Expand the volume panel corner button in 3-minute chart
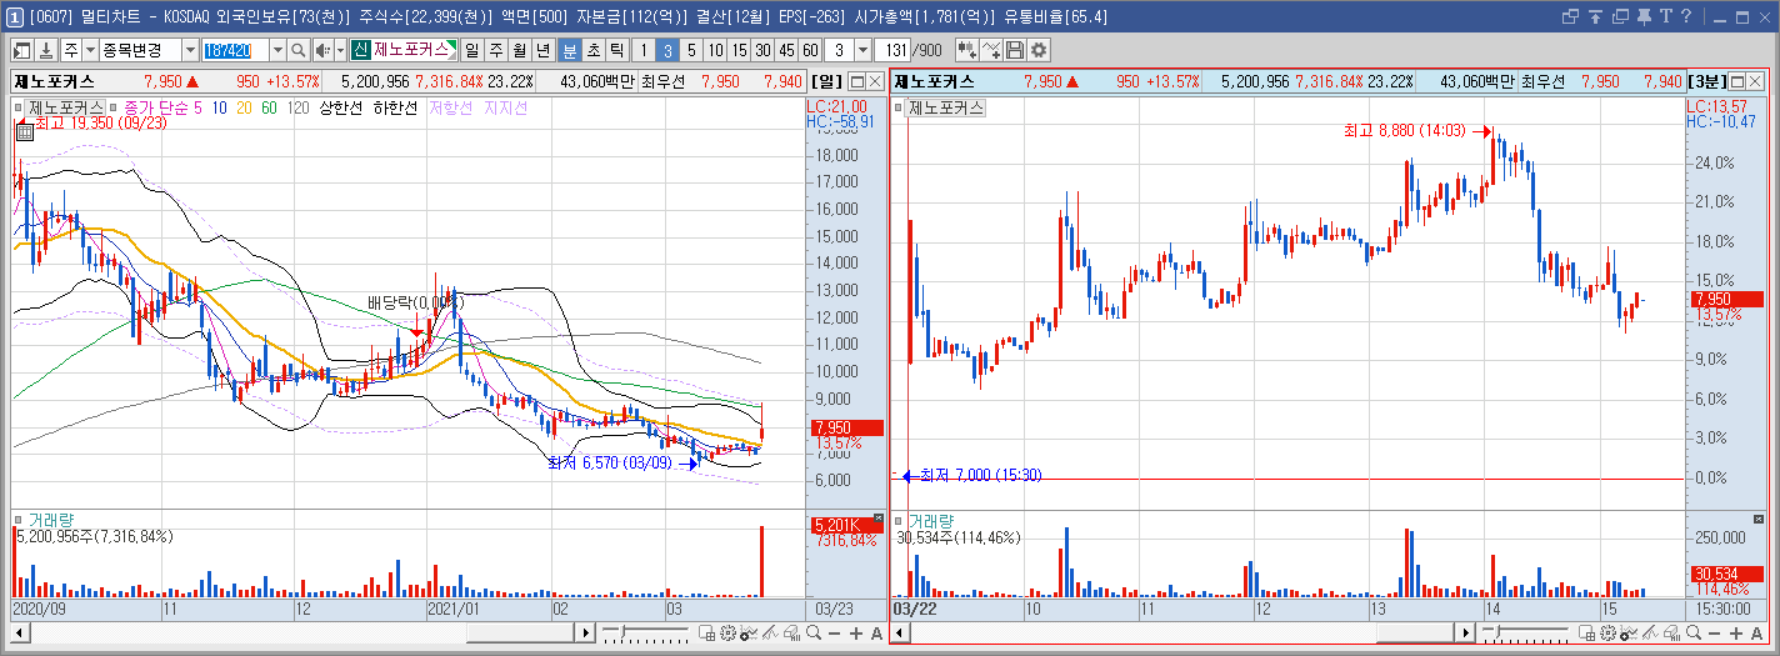The height and width of the screenshot is (656, 1780). pos(1758,518)
